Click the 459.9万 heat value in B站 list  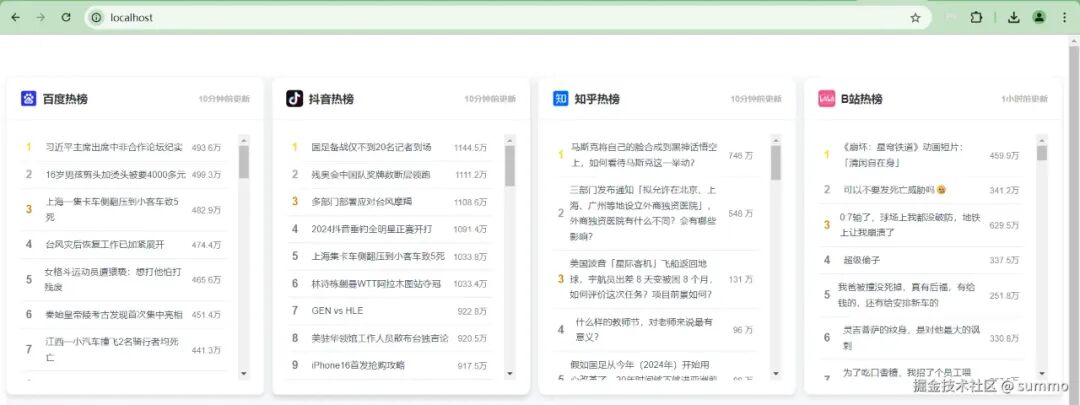click(x=1004, y=156)
